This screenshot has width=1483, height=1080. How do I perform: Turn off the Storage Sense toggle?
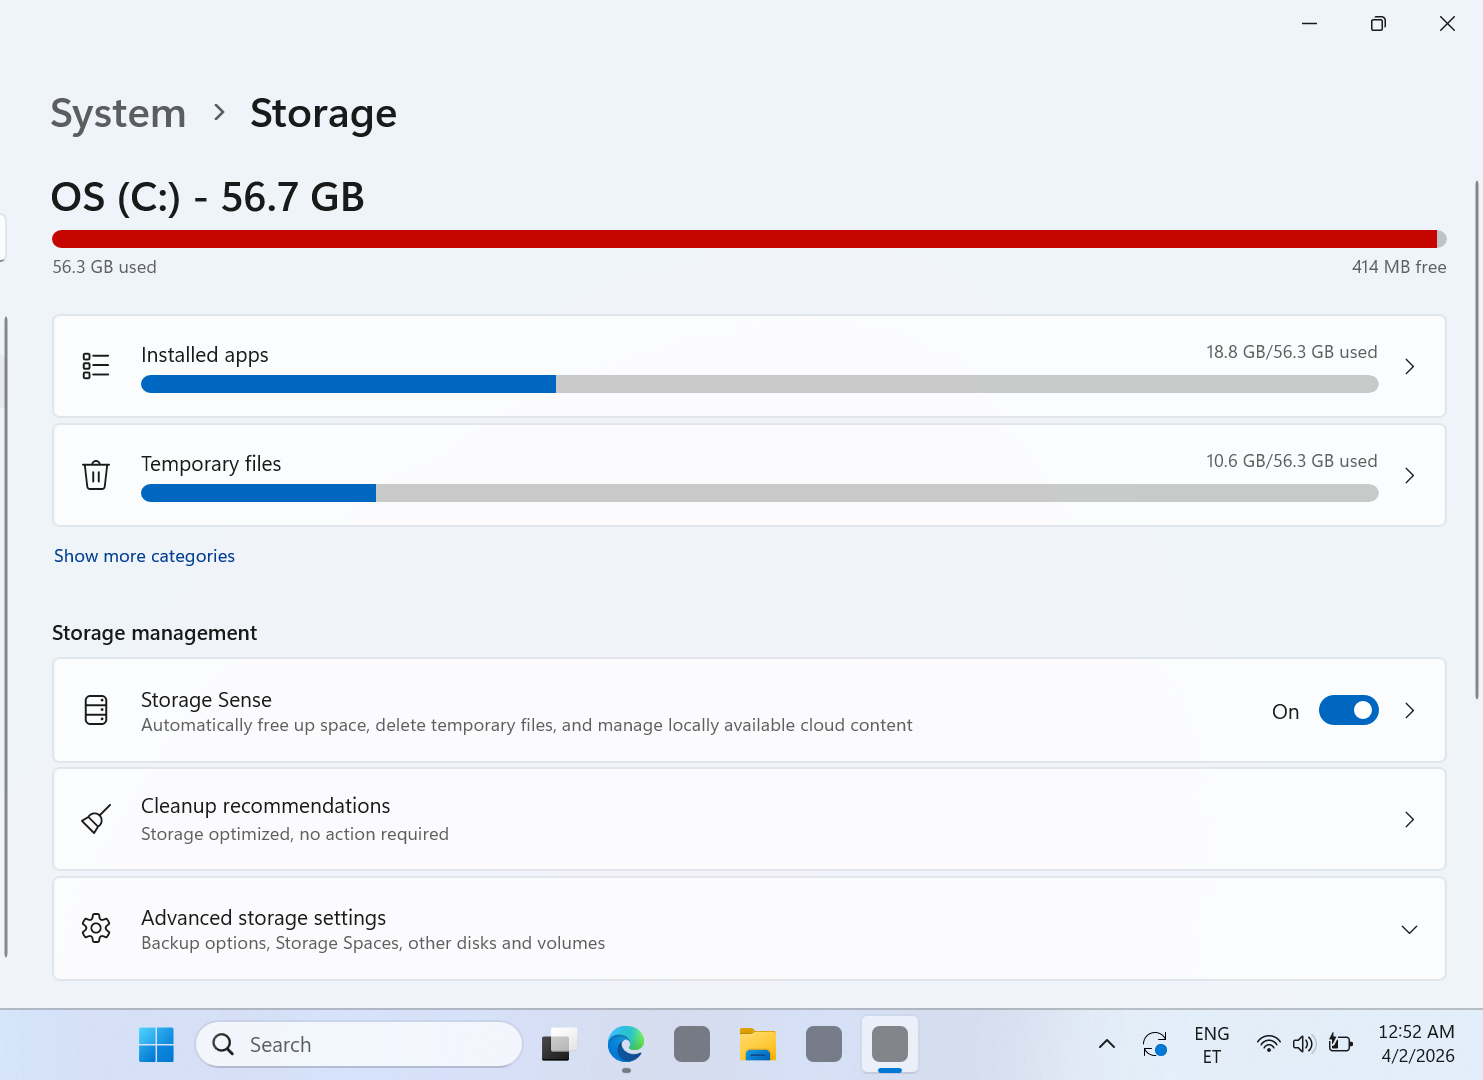point(1348,710)
